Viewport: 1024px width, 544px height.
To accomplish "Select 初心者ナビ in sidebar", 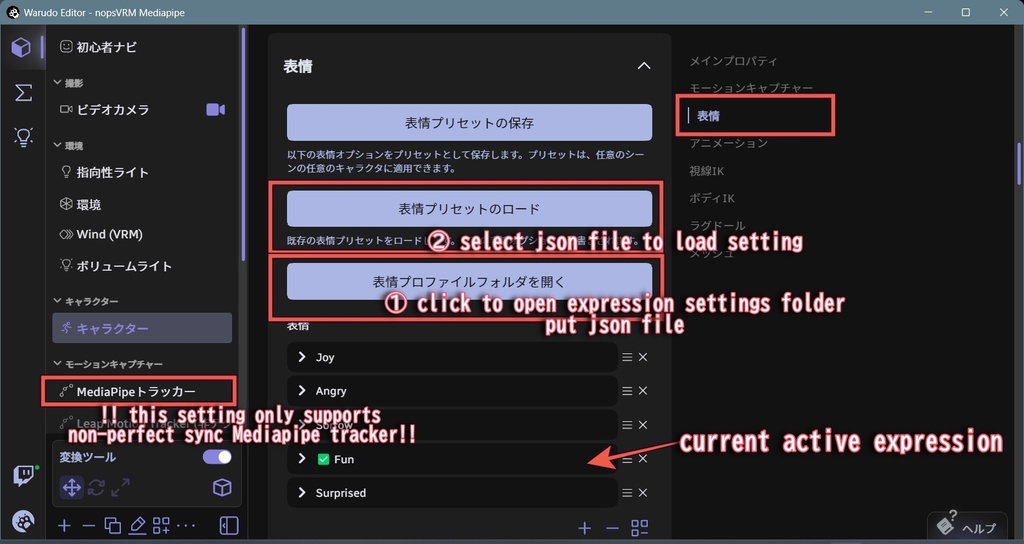I will click(98, 47).
